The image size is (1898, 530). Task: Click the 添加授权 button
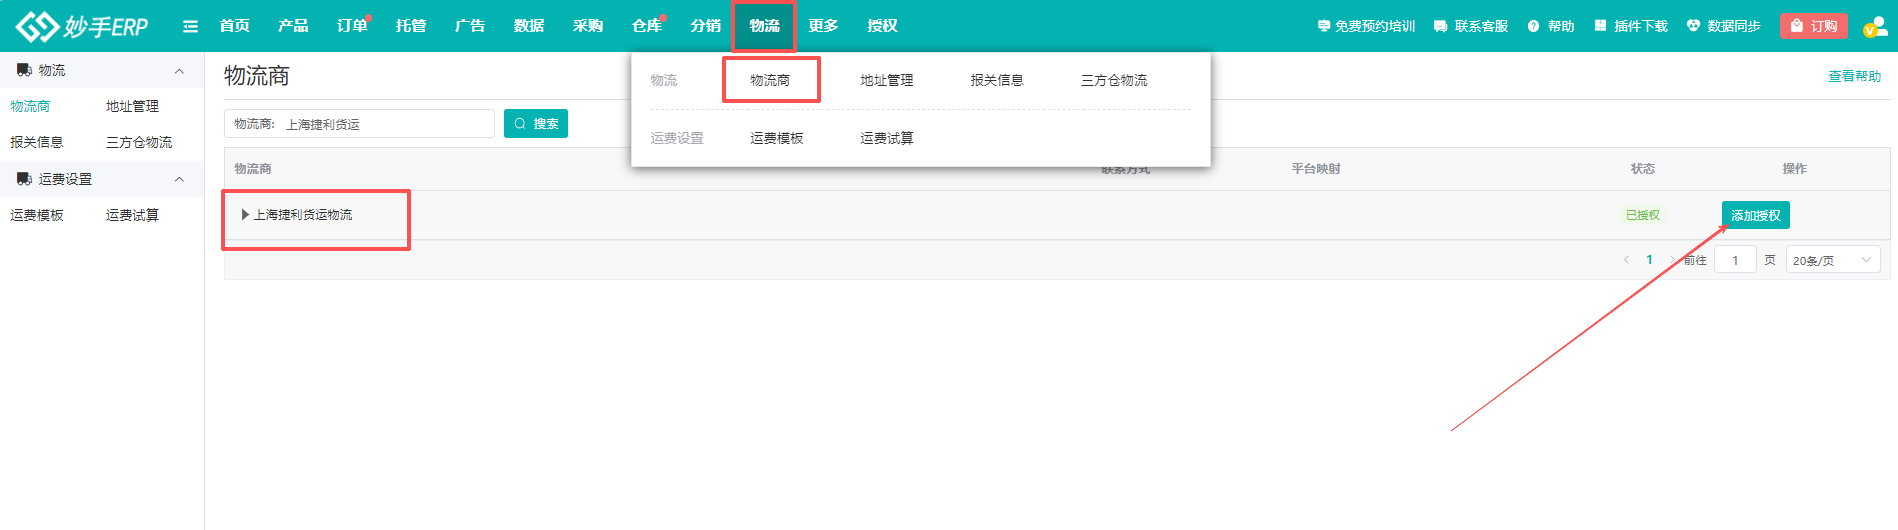coord(1756,215)
